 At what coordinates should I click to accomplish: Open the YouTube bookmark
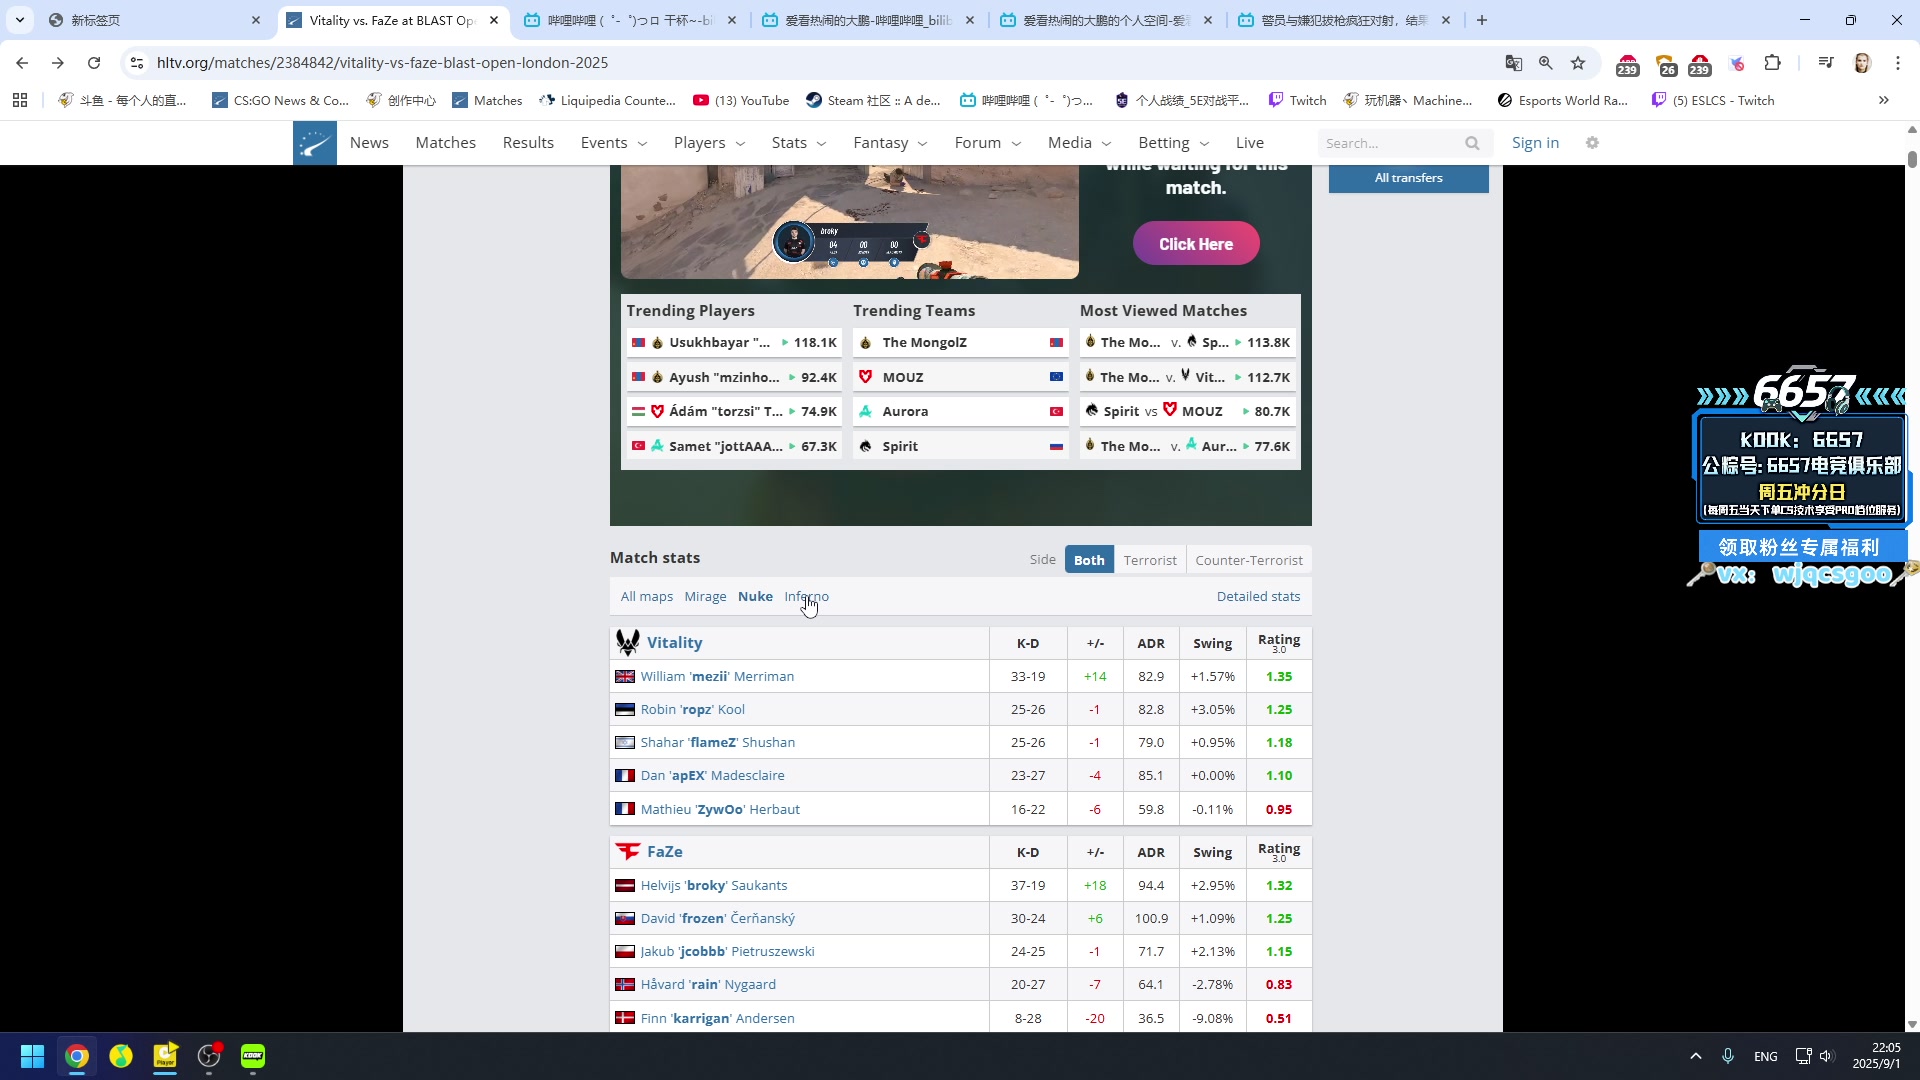point(741,100)
